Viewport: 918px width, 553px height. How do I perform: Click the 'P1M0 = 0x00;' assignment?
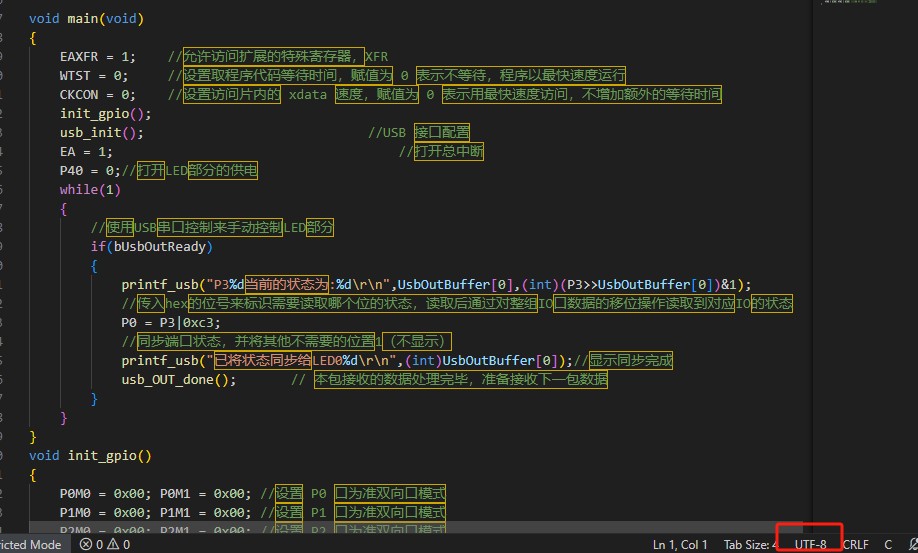[x=105, y=513]
